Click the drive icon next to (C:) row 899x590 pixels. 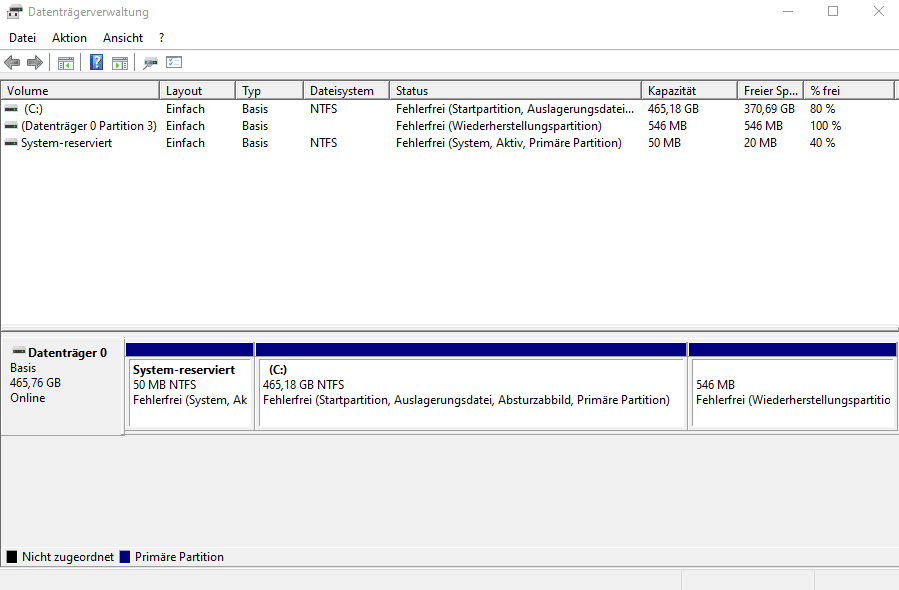[x=11, y=108]
